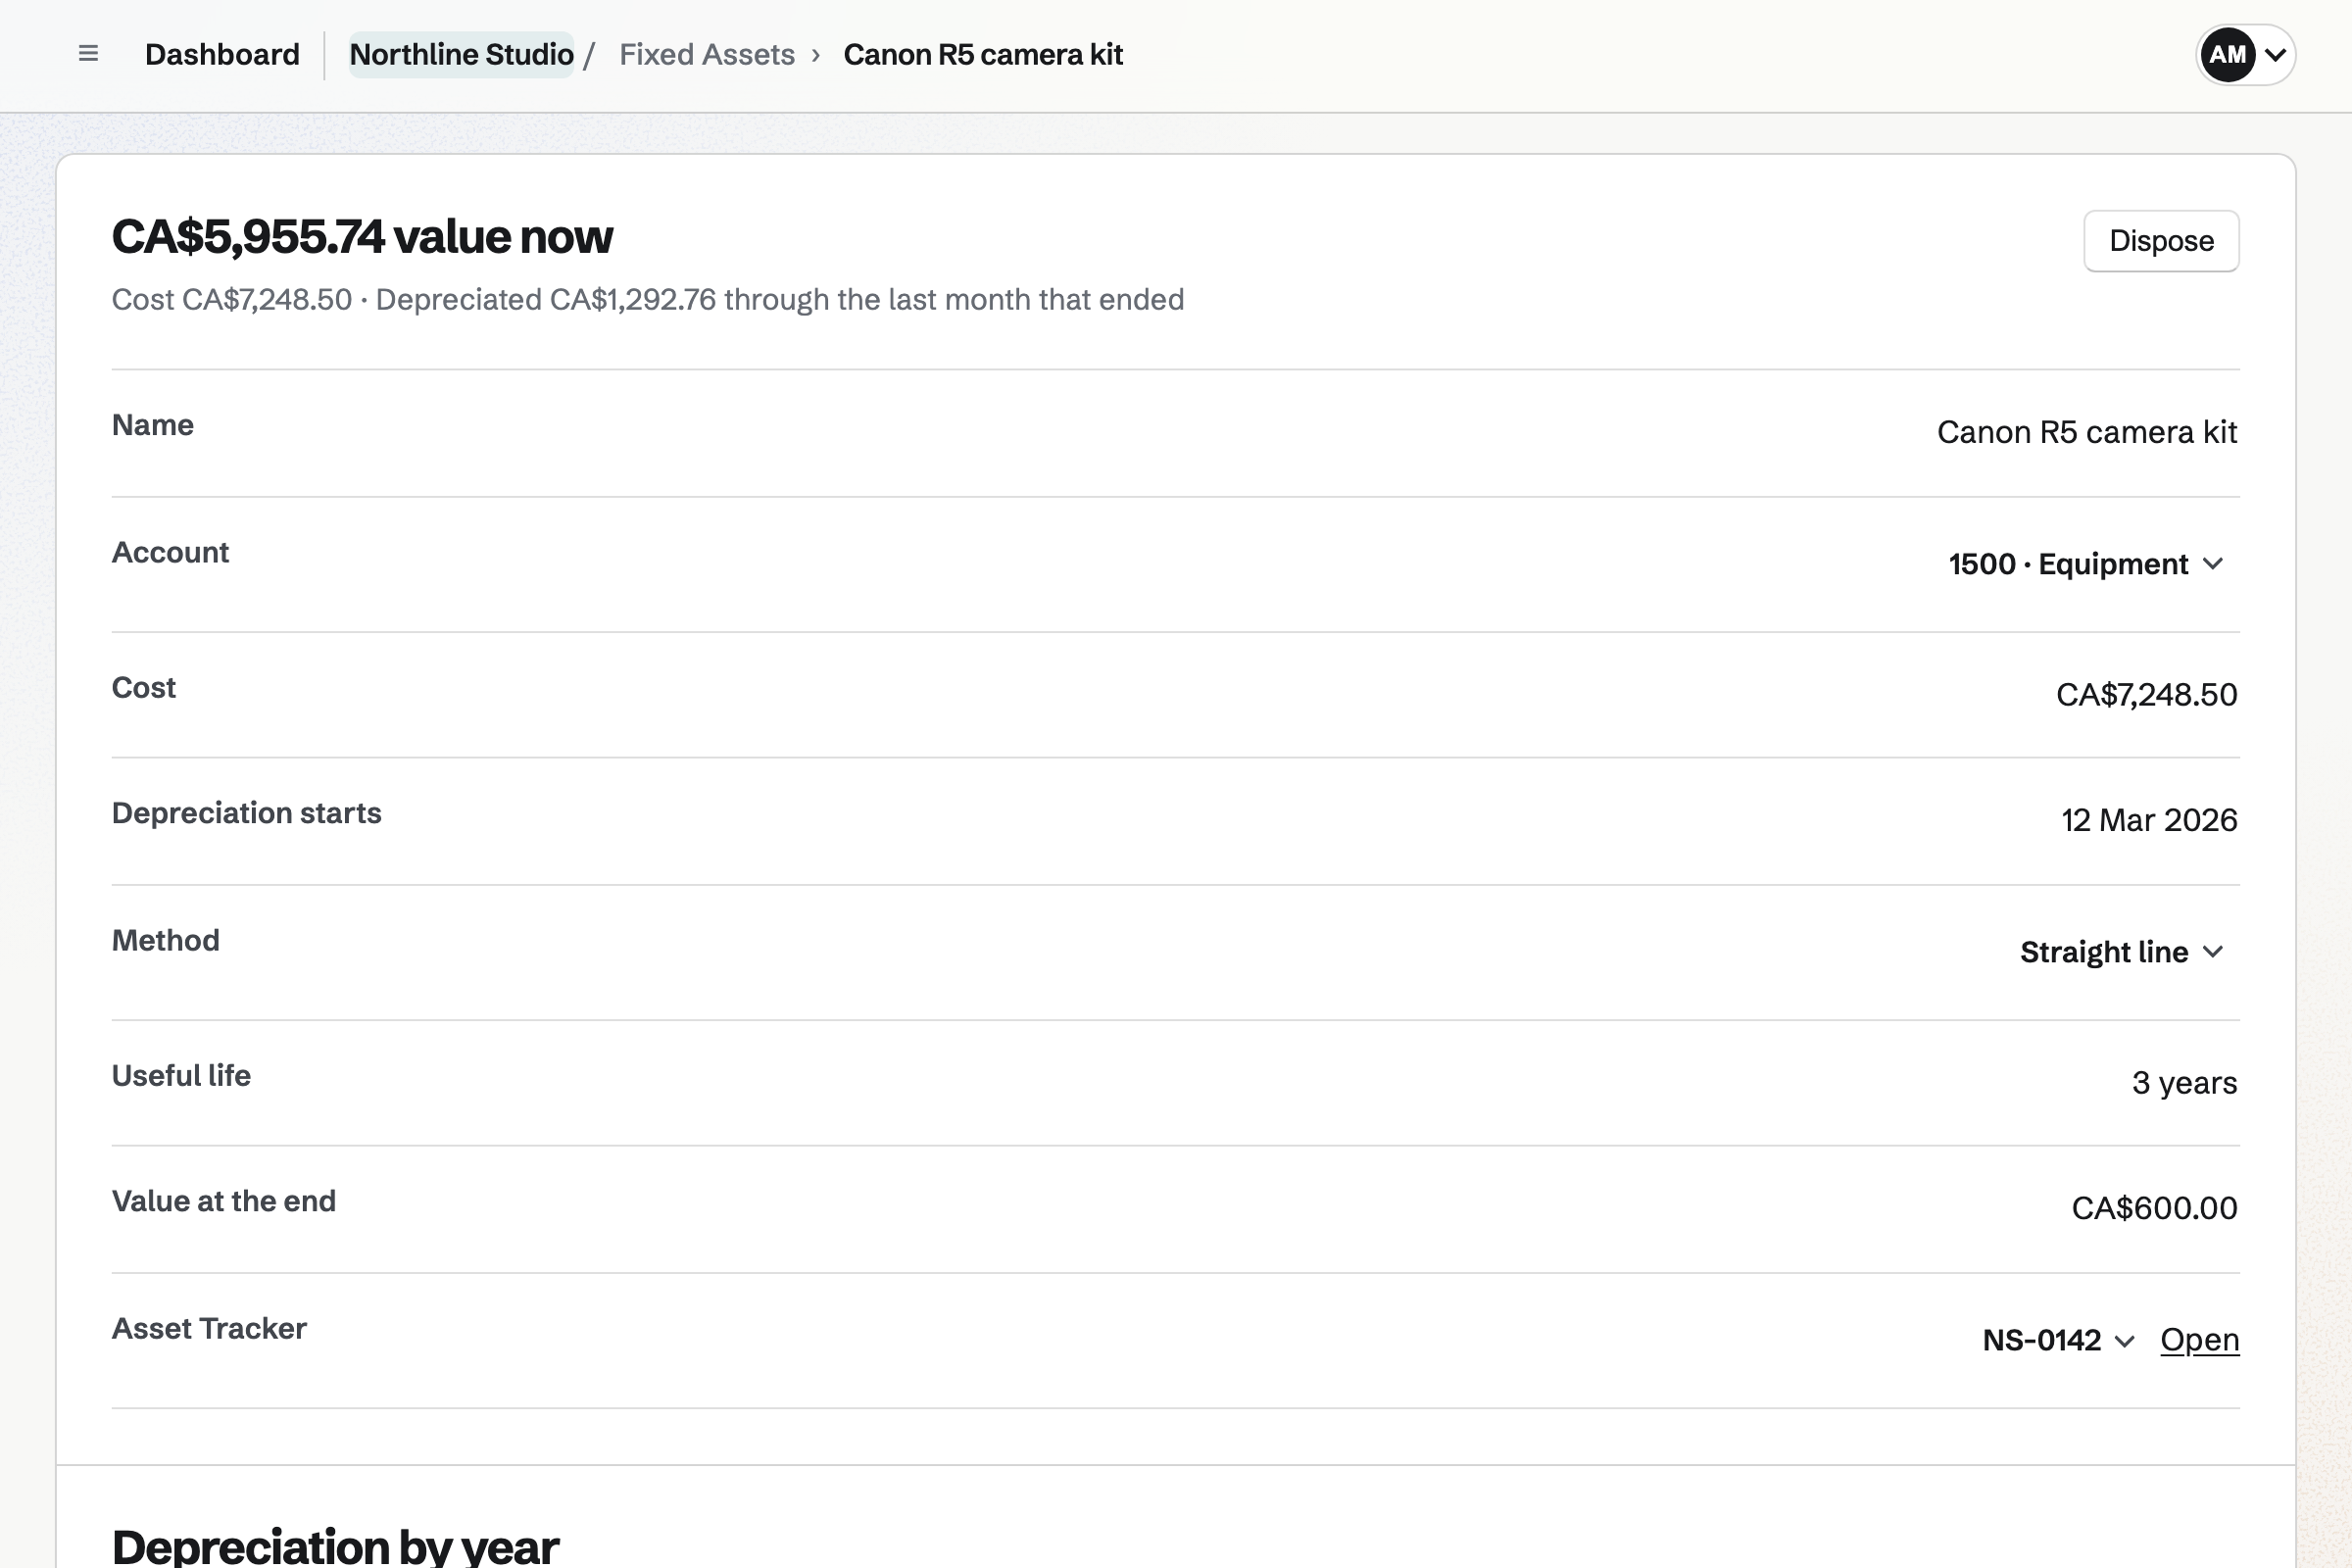Edit the Useful life 3 years value
The width and height of the screenshot is (2352, 1568).
click(2184, 1083)
